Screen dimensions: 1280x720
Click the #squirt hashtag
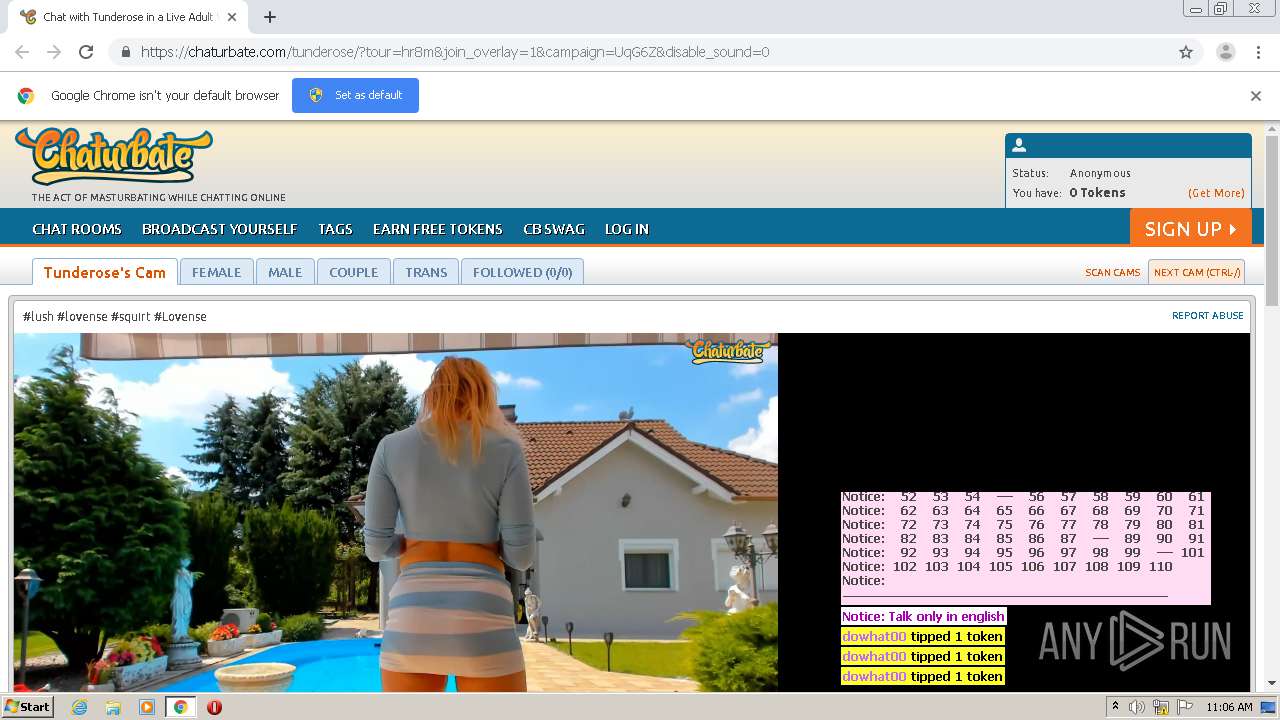tap(130, 317)
